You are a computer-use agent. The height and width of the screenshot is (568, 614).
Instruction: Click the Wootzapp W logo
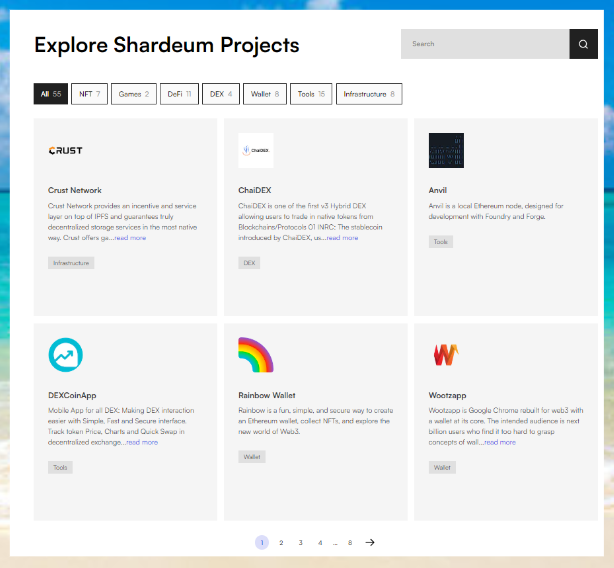[x=446, y=355]
